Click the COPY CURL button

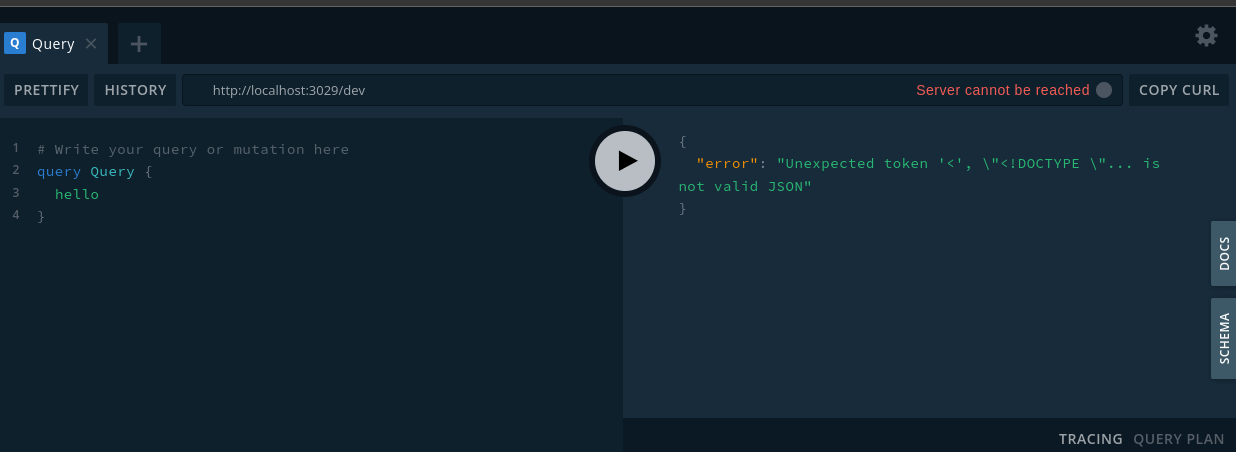[x=1179, y=90]
